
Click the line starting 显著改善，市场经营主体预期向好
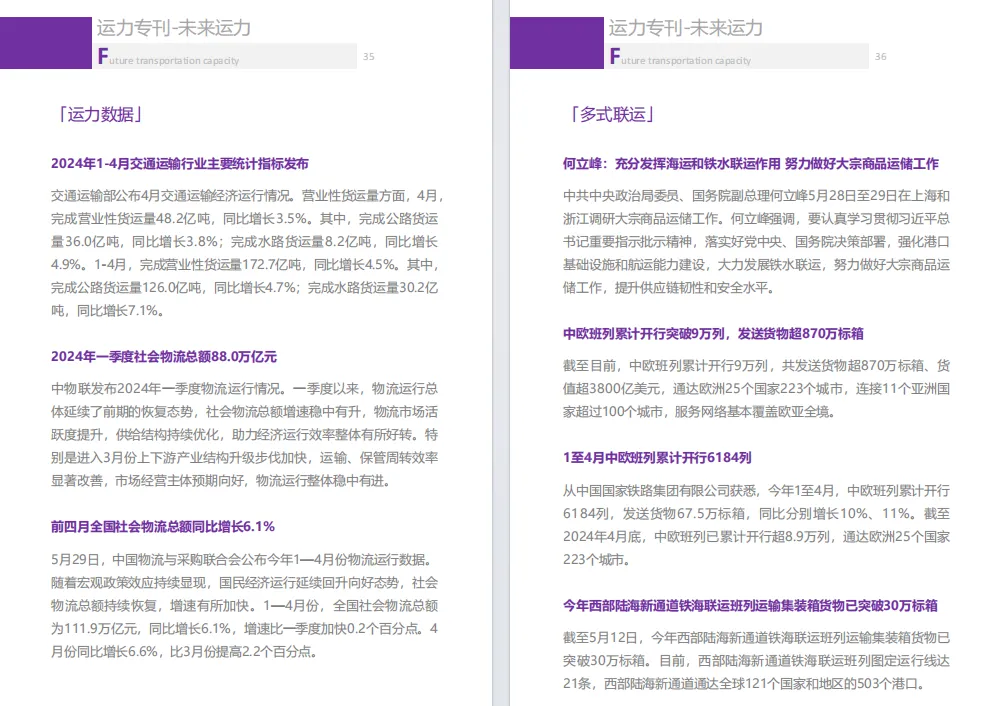pos(221,481)
